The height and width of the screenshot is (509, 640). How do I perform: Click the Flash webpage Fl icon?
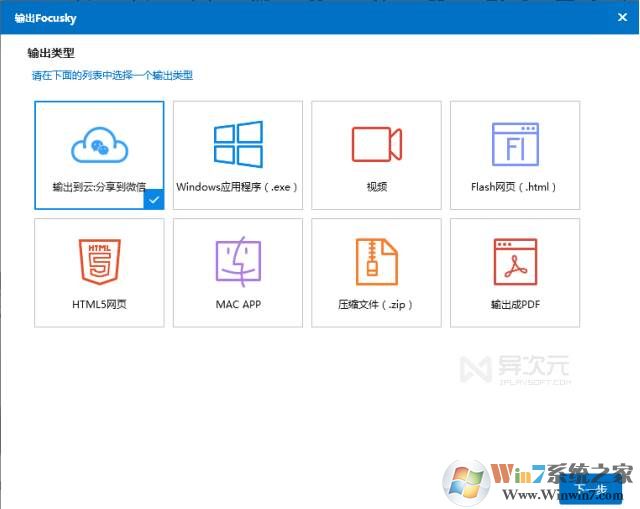coord(514,144)
